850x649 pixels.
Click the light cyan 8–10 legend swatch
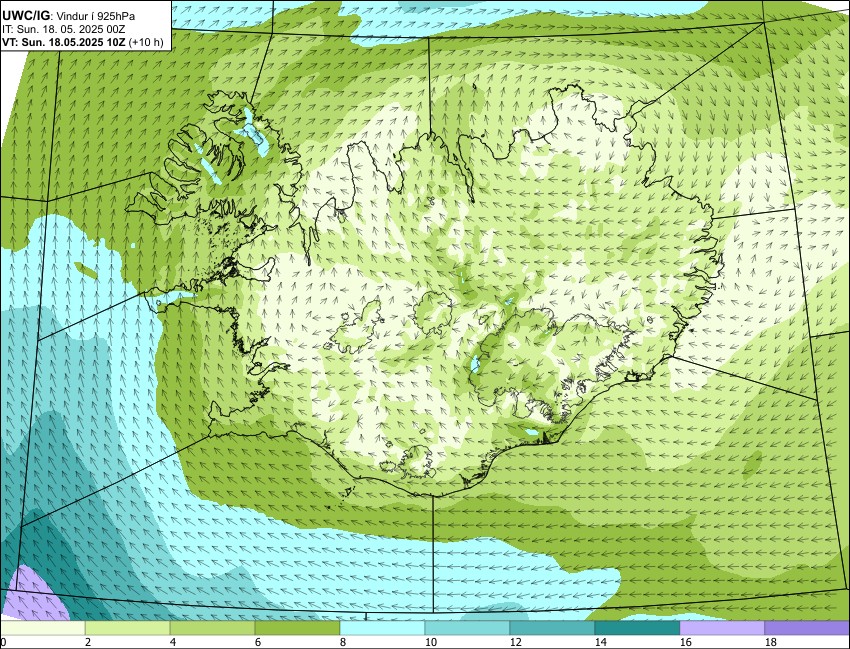[382, 628]
